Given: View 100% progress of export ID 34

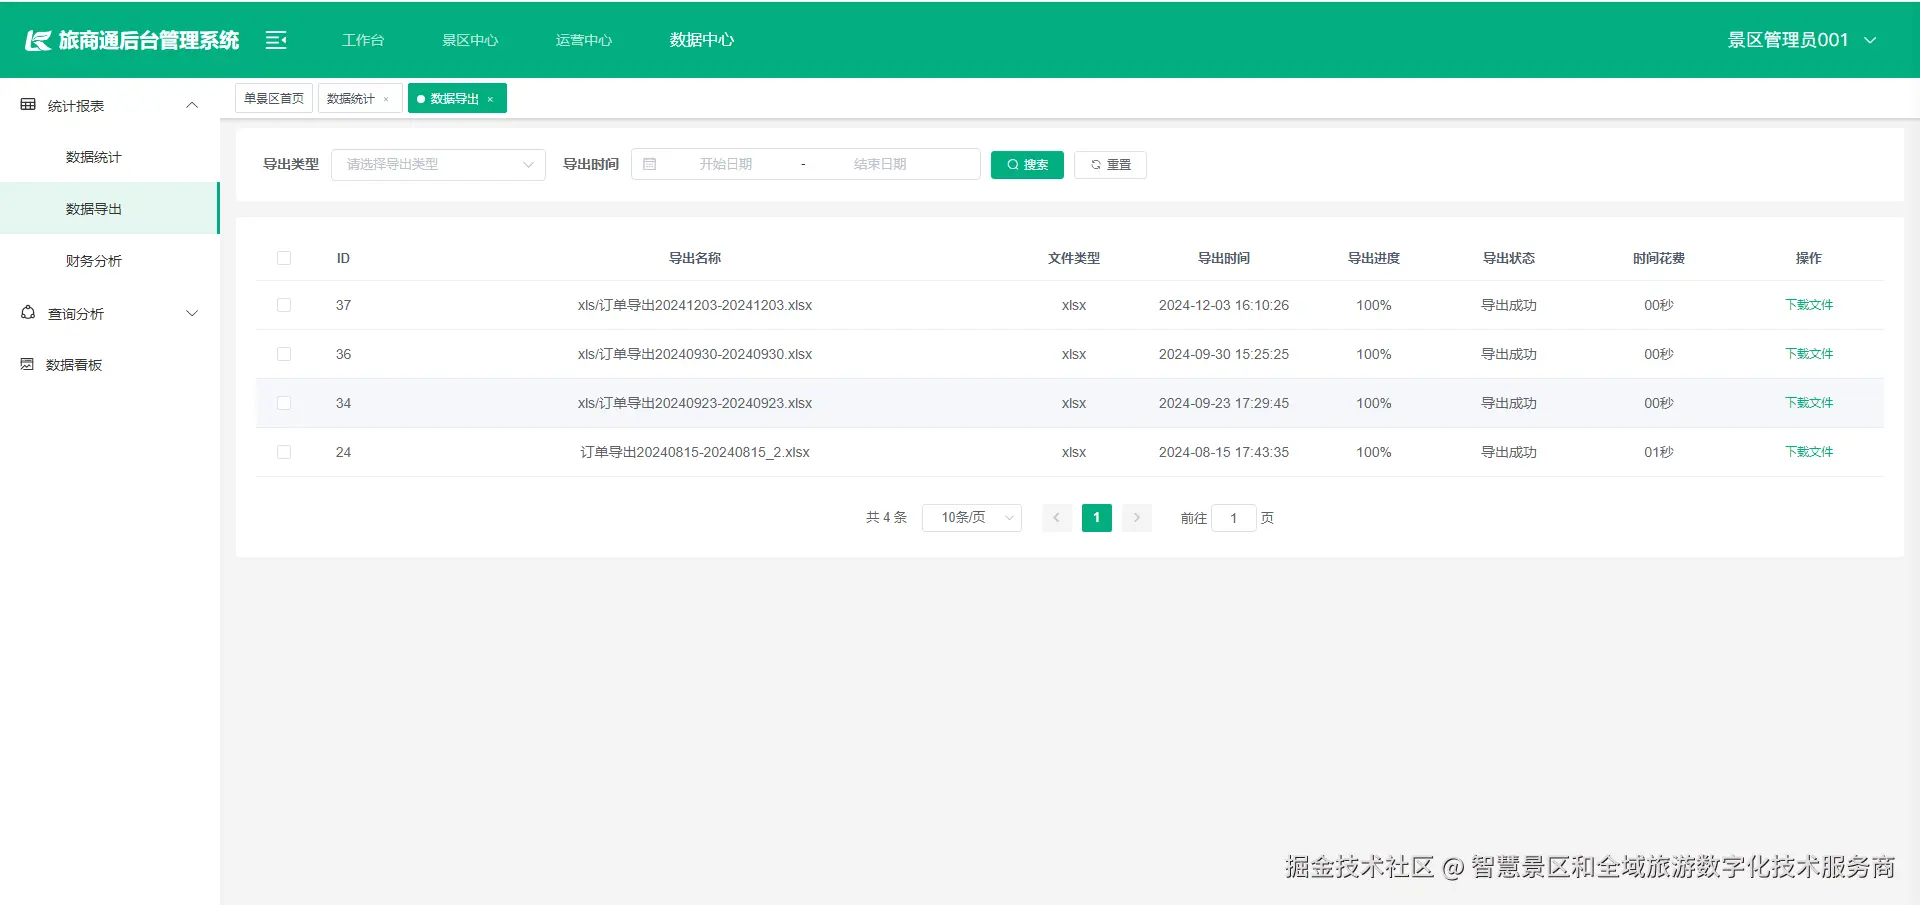Looking at the screenshot, I should (1373, 402).
